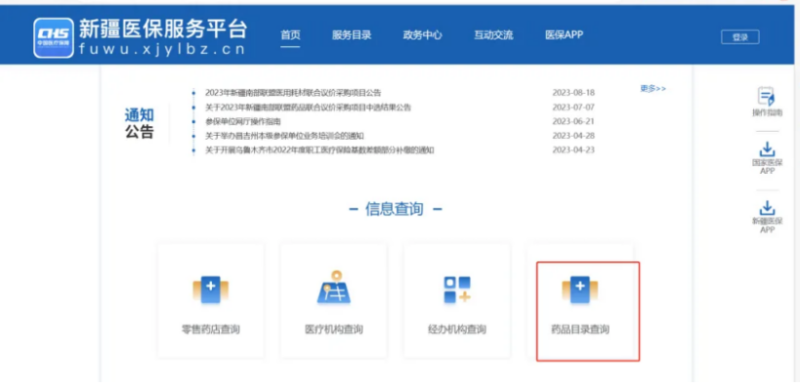The width and height of the screenshot is (800, 388).
Task: Go to the 首页 tab
Action: 290,35
